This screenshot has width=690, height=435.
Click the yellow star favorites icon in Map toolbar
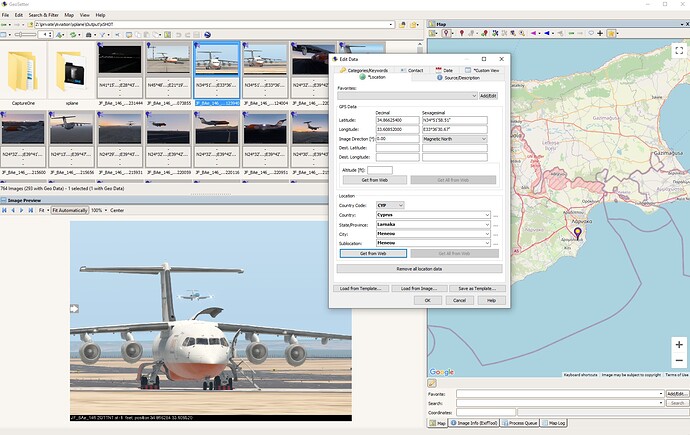[x=611, y=33]
